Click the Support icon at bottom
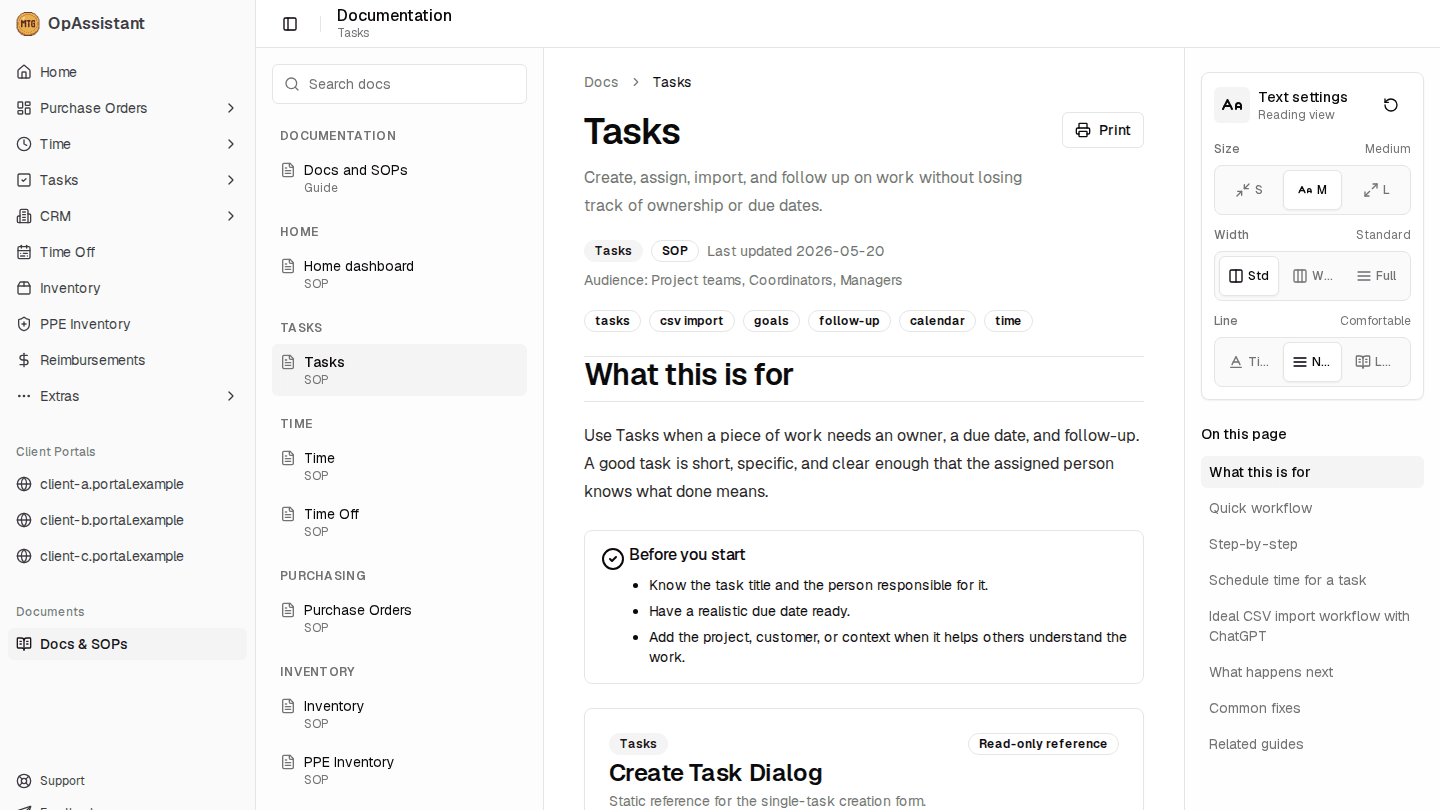Screen dimensions: 1440x810 click(24, 781)
